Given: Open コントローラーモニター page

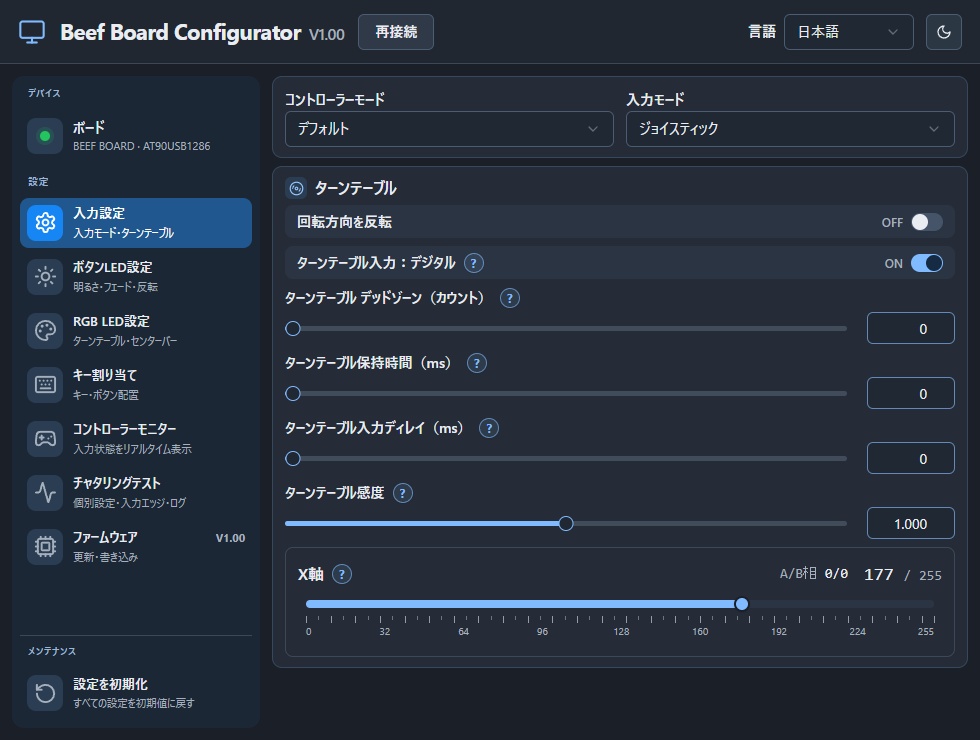Looking at the screenshot, I should pos(136,439).
